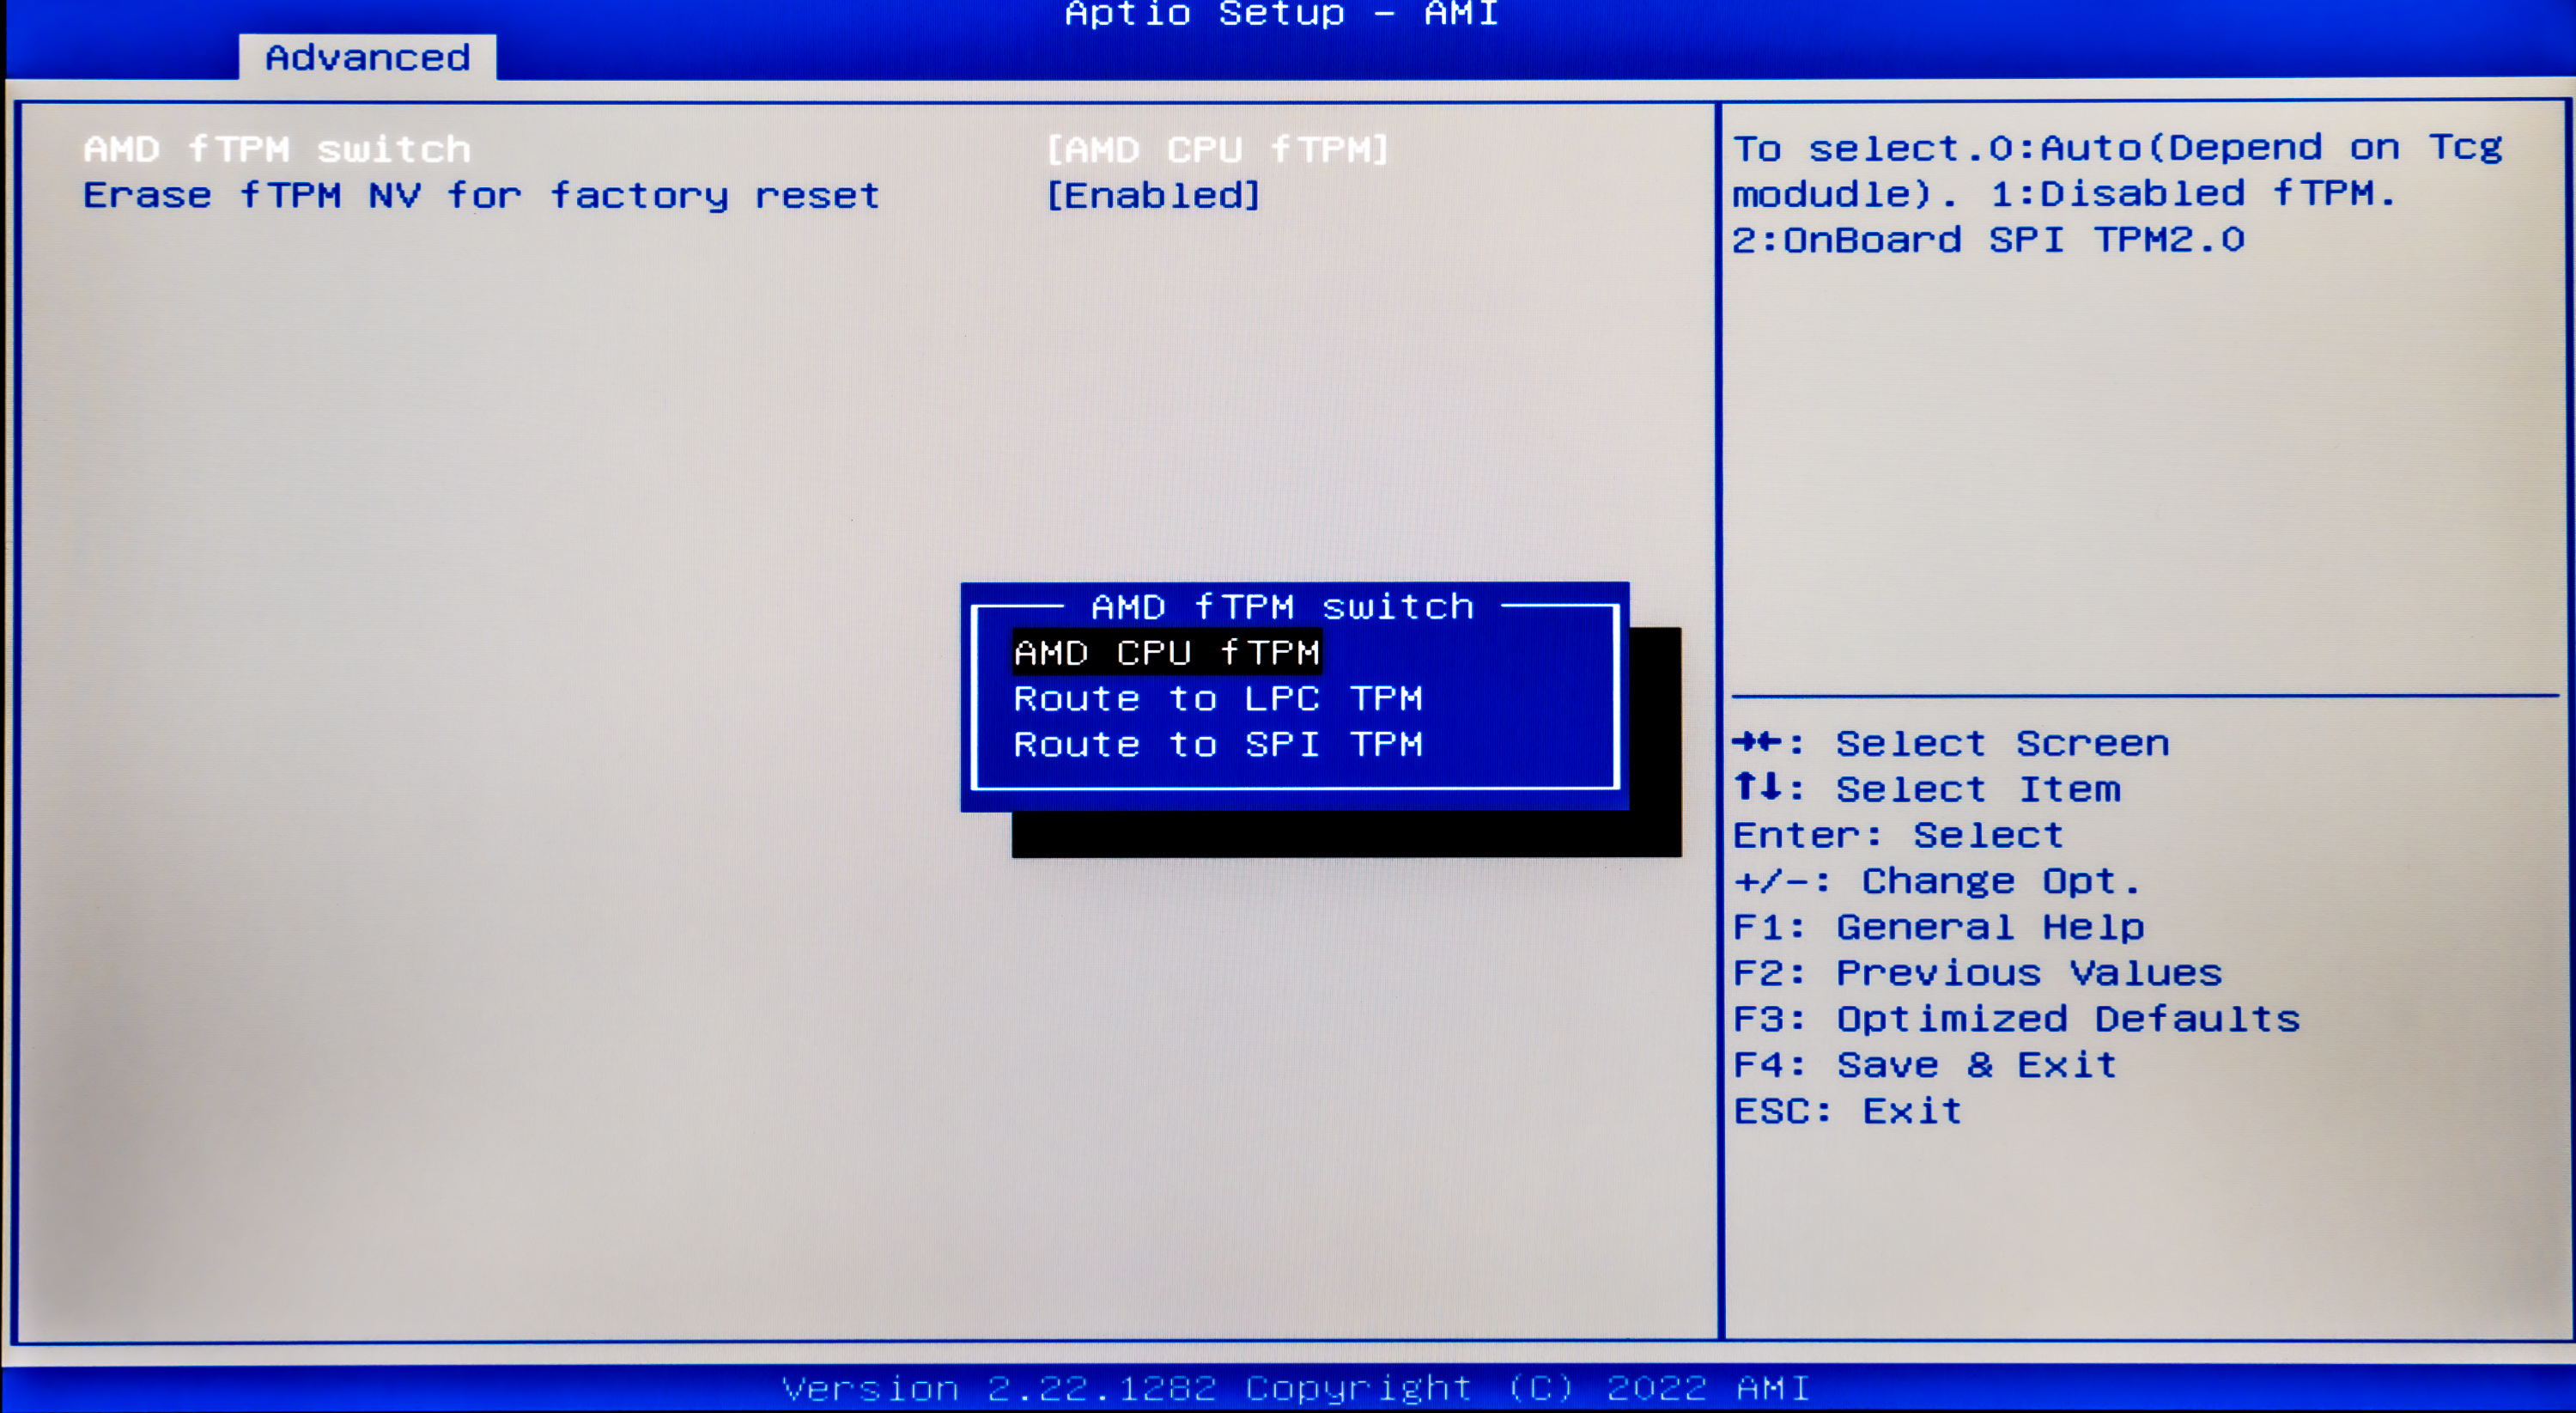Image resolution: width=2576 pixels, height=1413 pixels.
Task: Open the [AMD CPU fTPM] value dropdown
Action: click(1217, 149)
